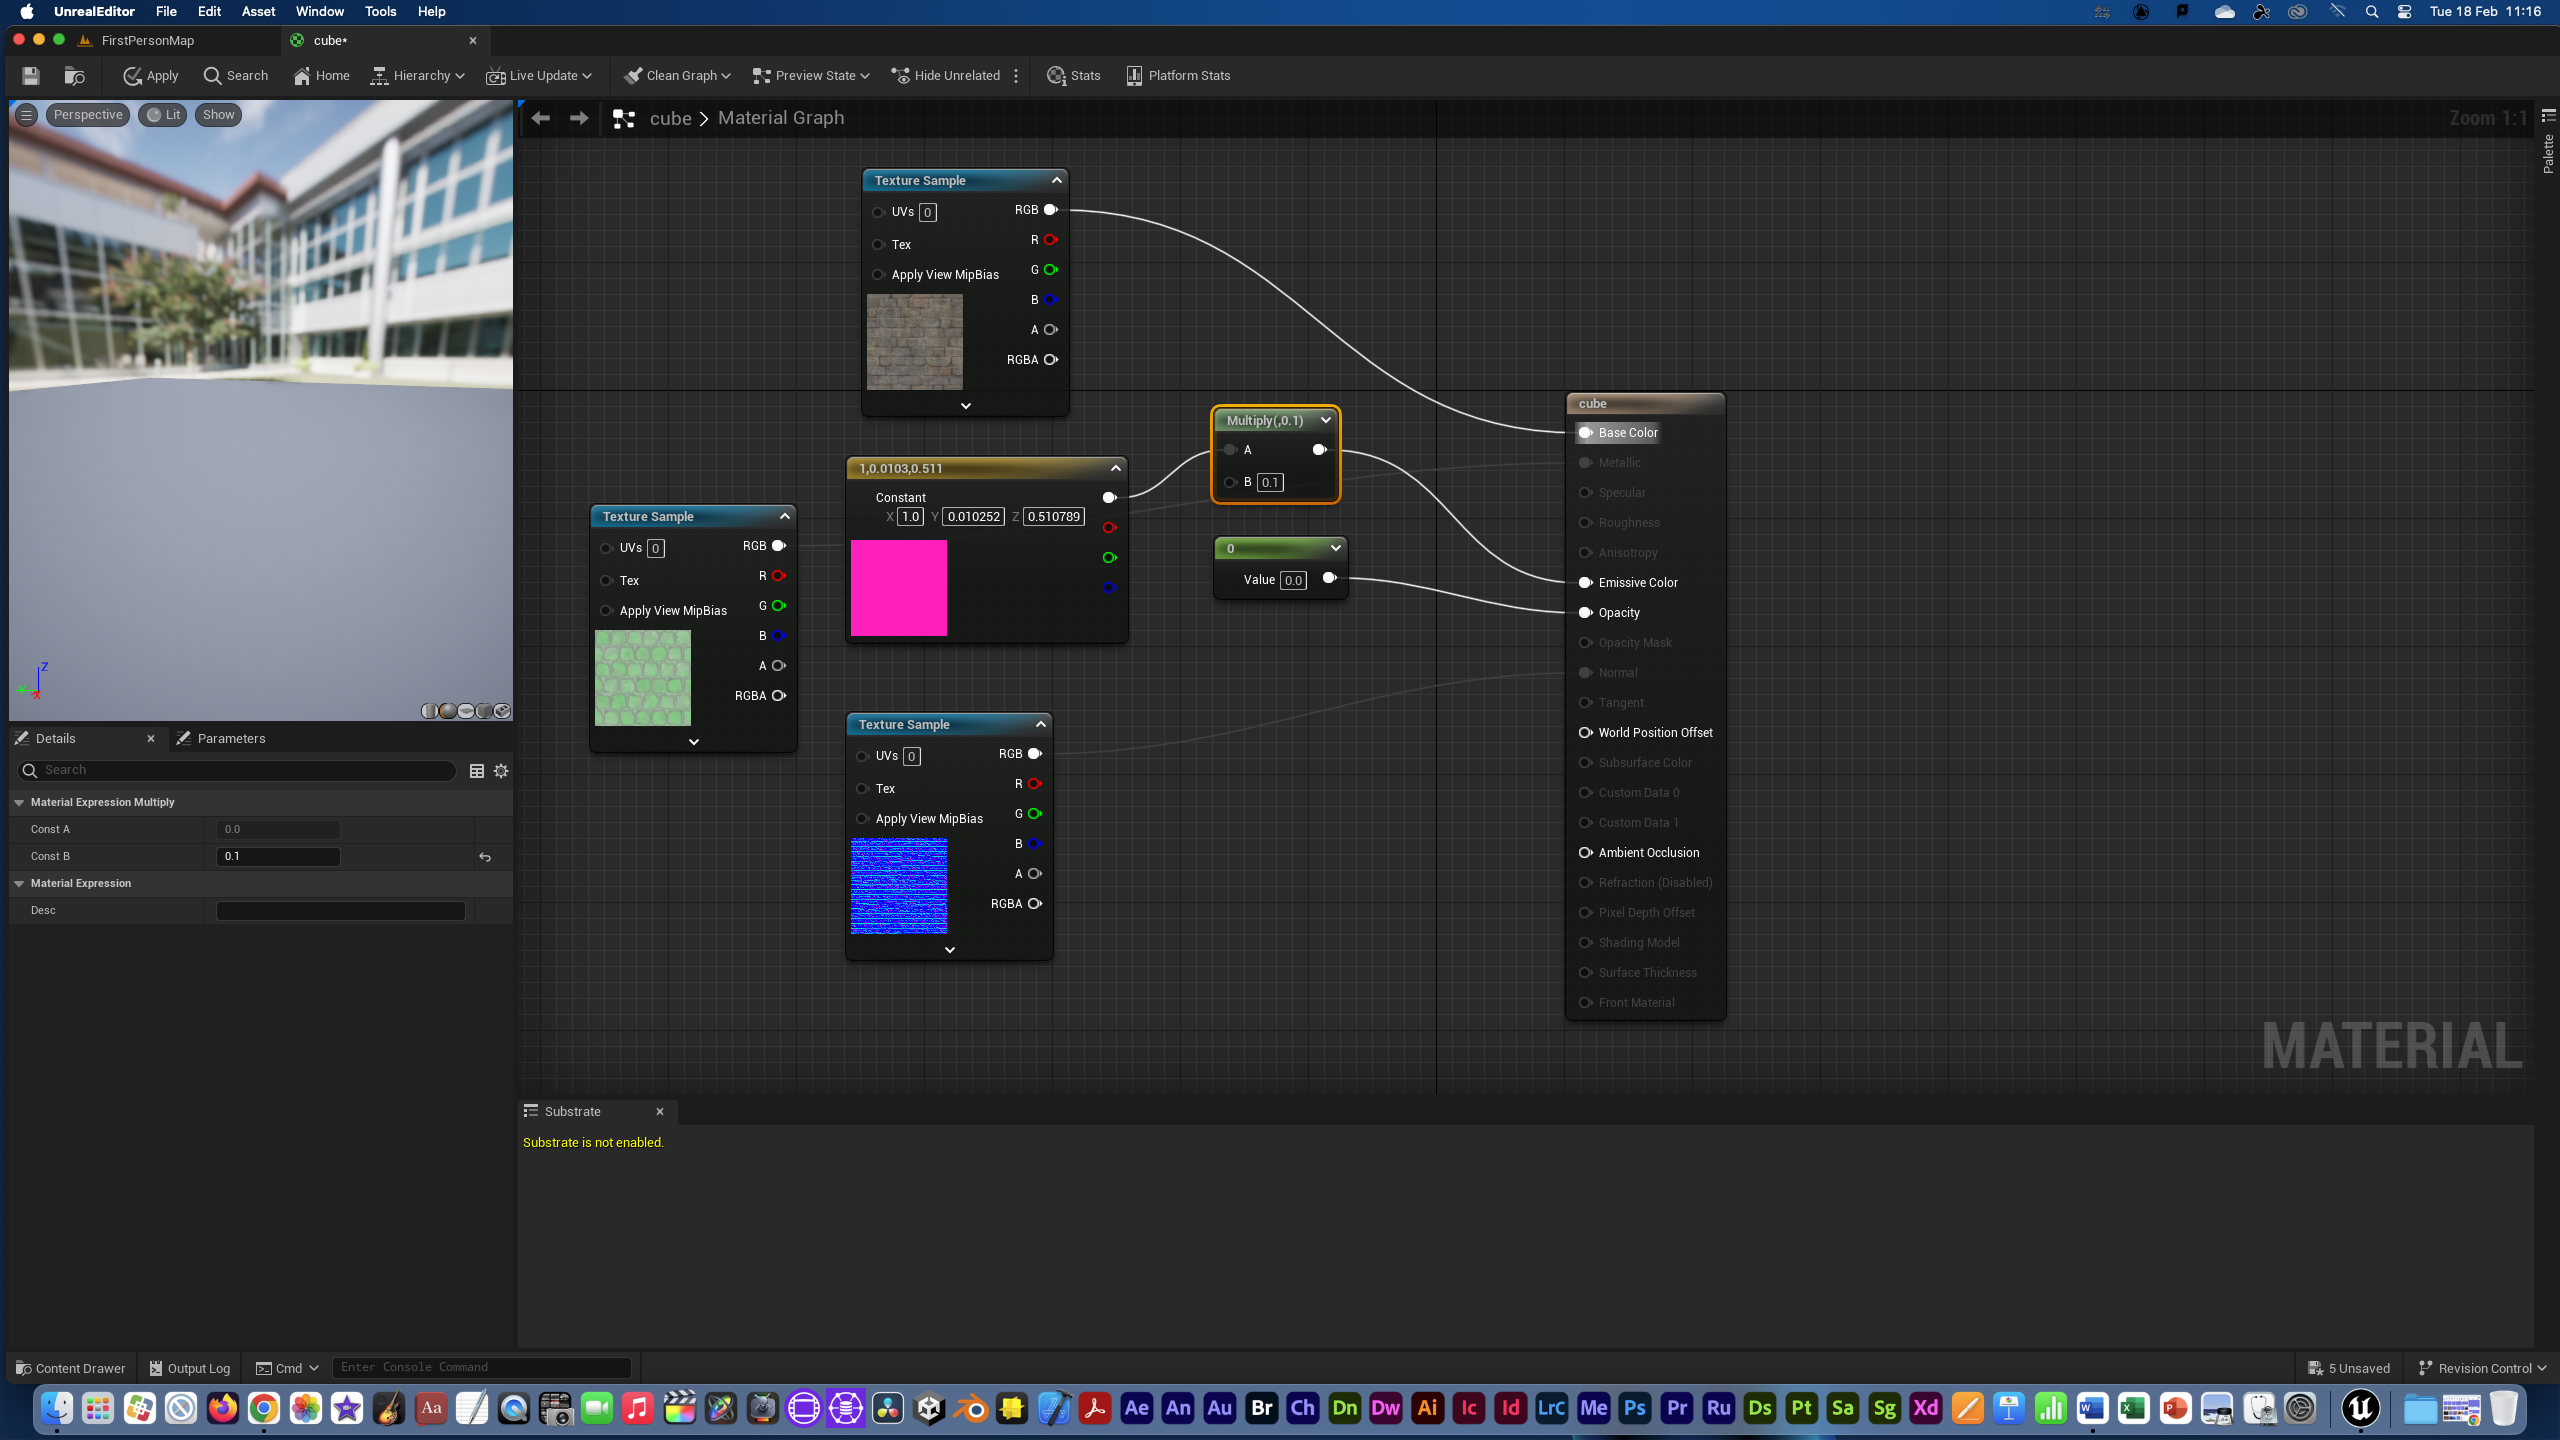Collapse the 1,0.0103,0.511 constant node

1116,468
